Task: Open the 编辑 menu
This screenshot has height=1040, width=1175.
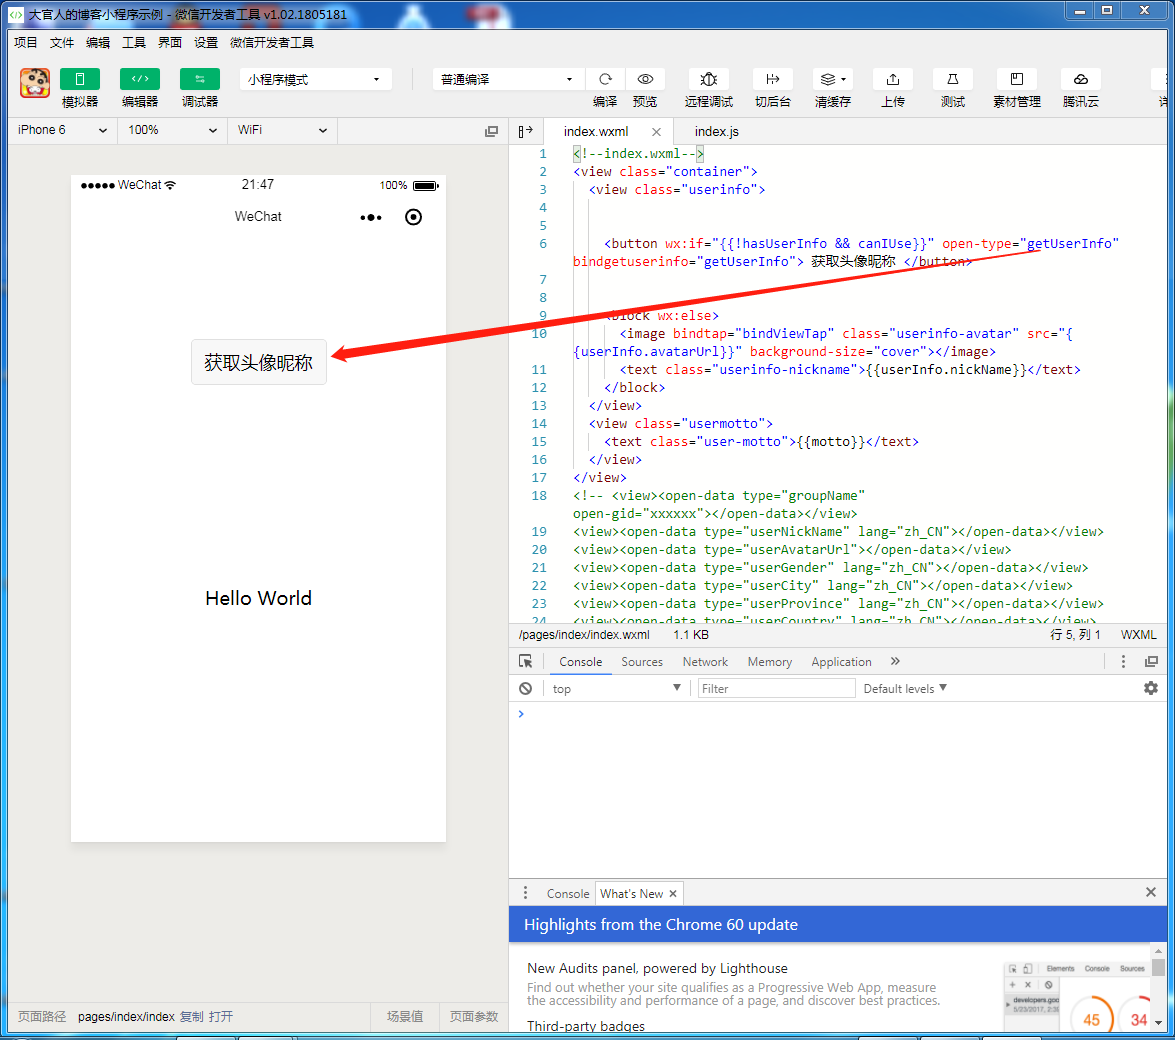Action: (97, 43)
